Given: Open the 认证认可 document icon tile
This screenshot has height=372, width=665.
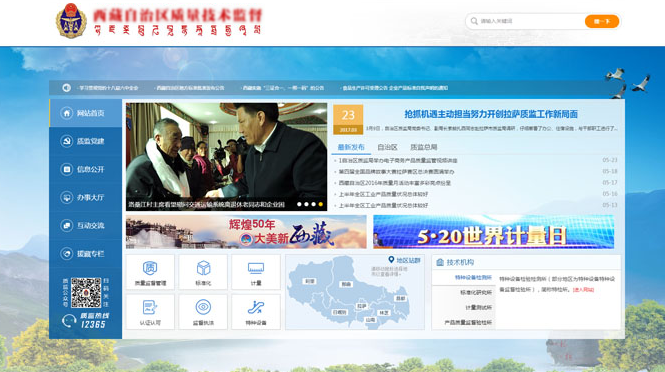Looking at the screenshot, I should pos(150,312).
